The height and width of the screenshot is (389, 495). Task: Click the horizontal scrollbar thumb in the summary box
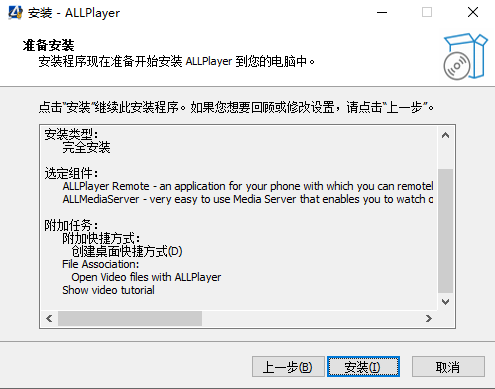130,318
